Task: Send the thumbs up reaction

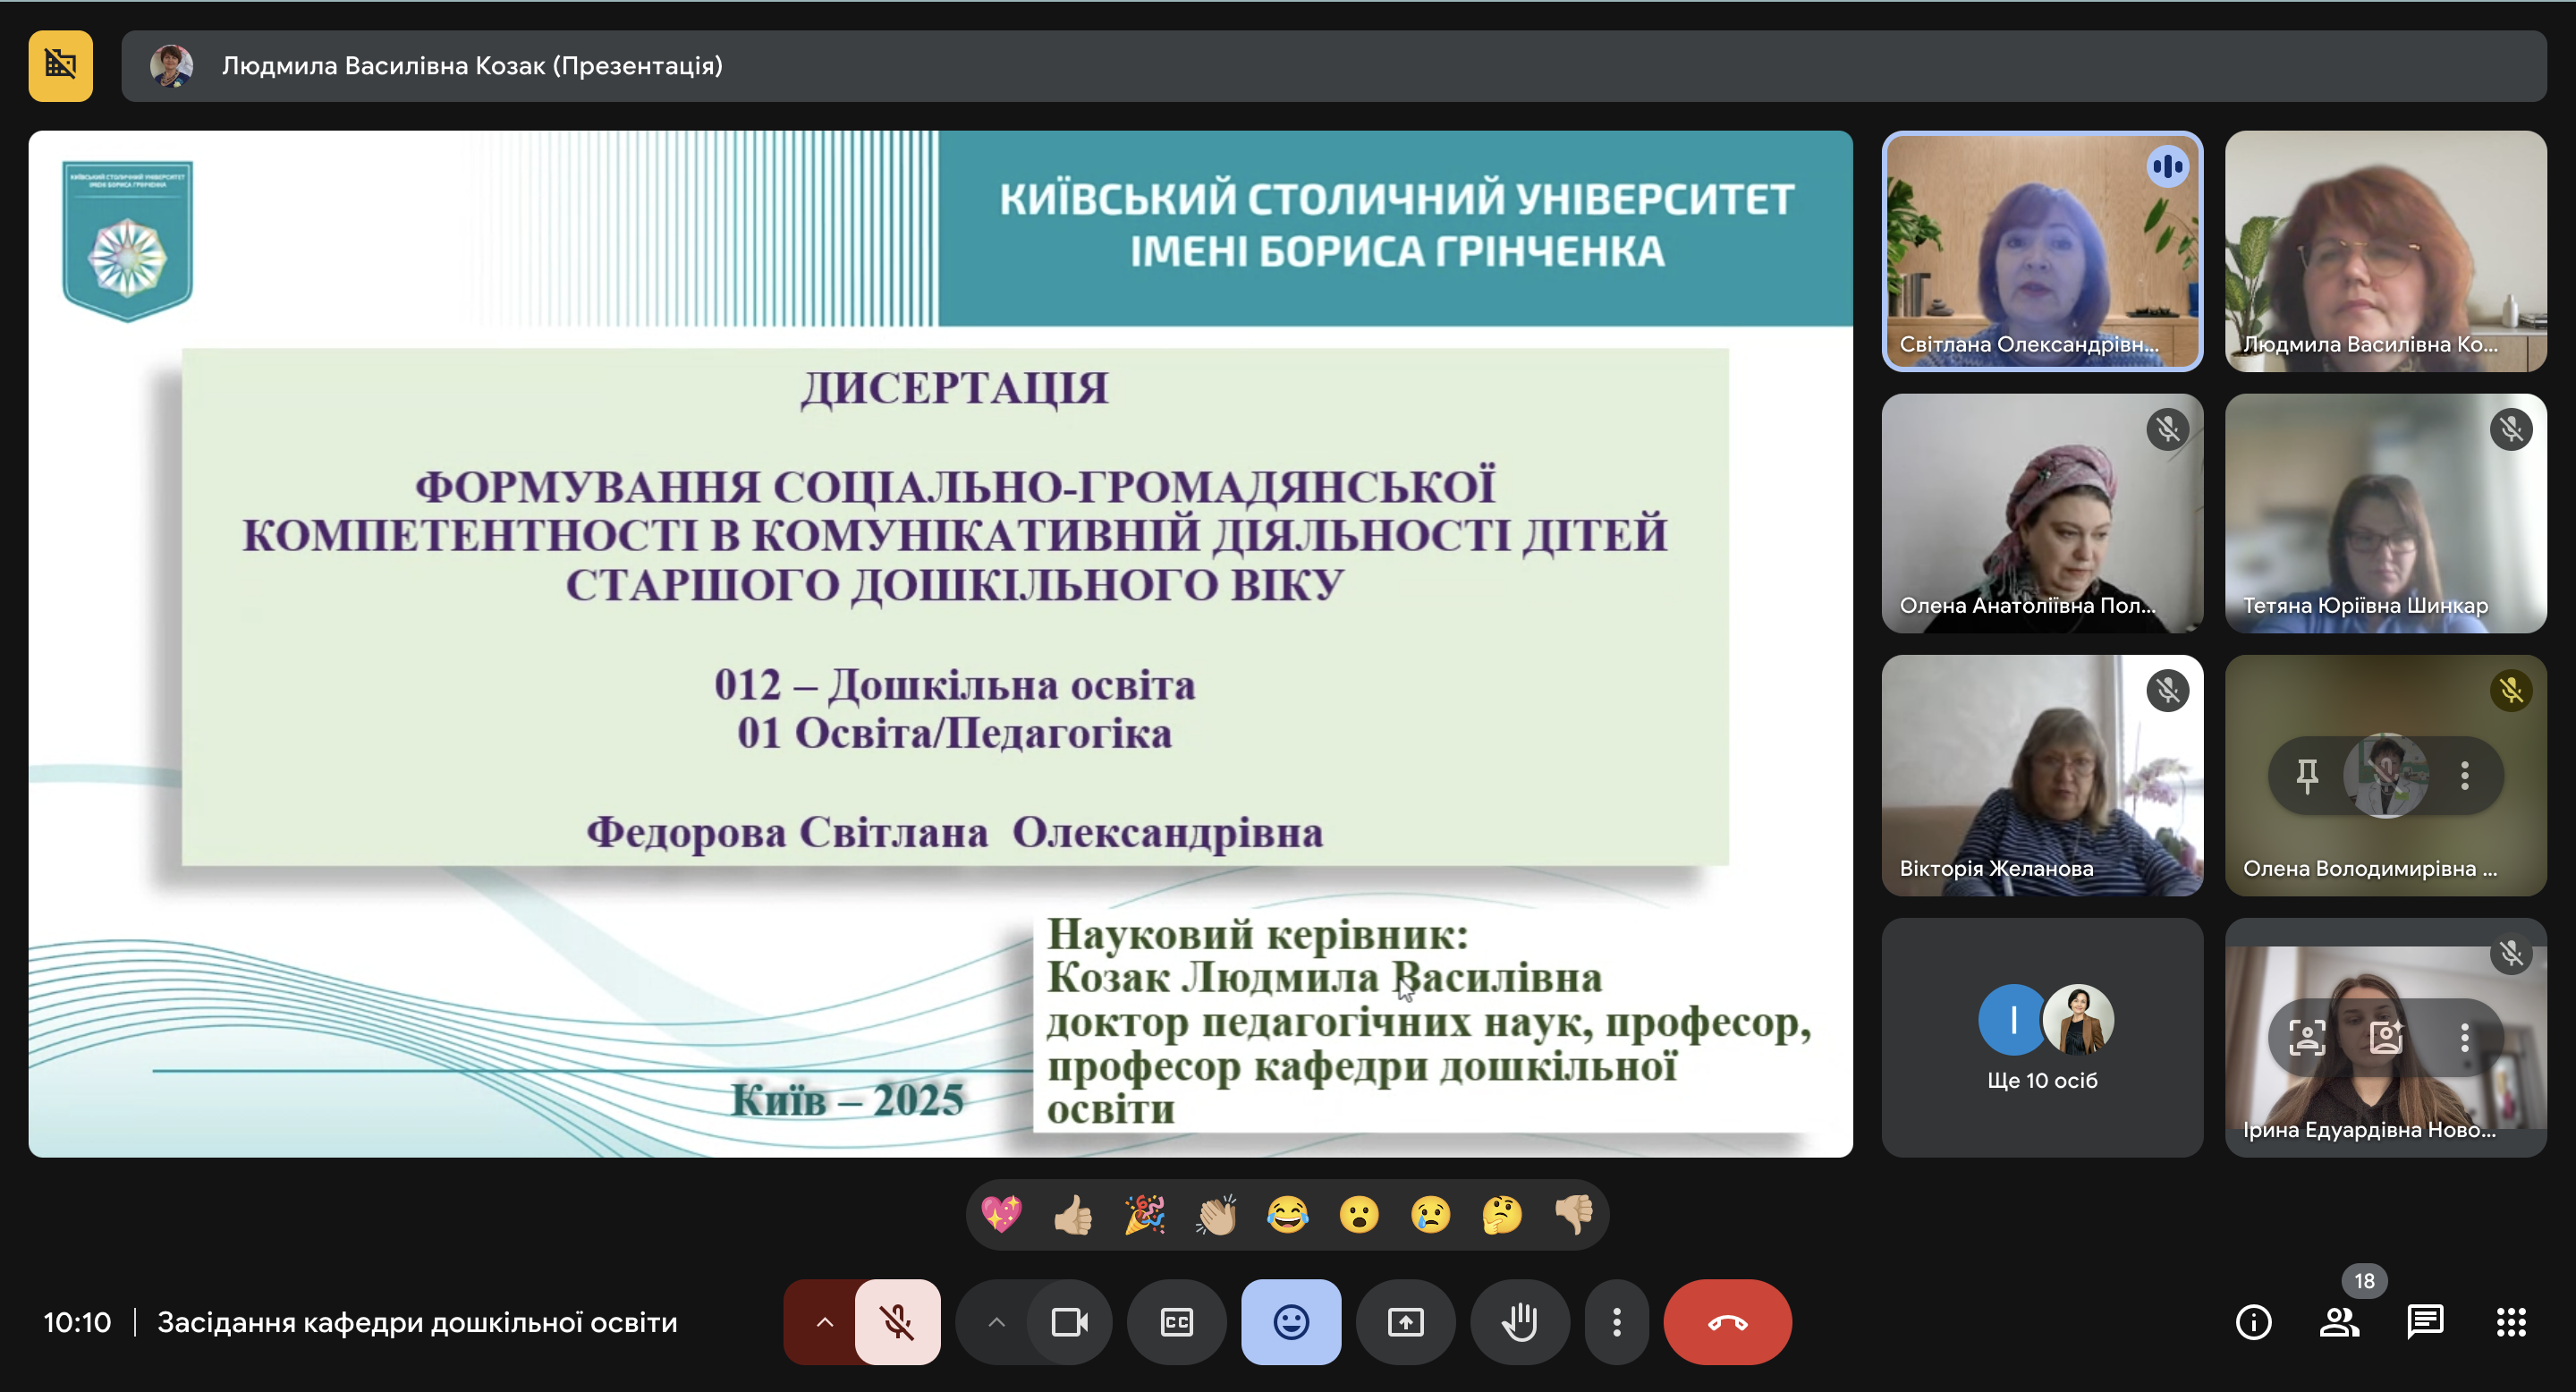Action: pos(1073,1215)
